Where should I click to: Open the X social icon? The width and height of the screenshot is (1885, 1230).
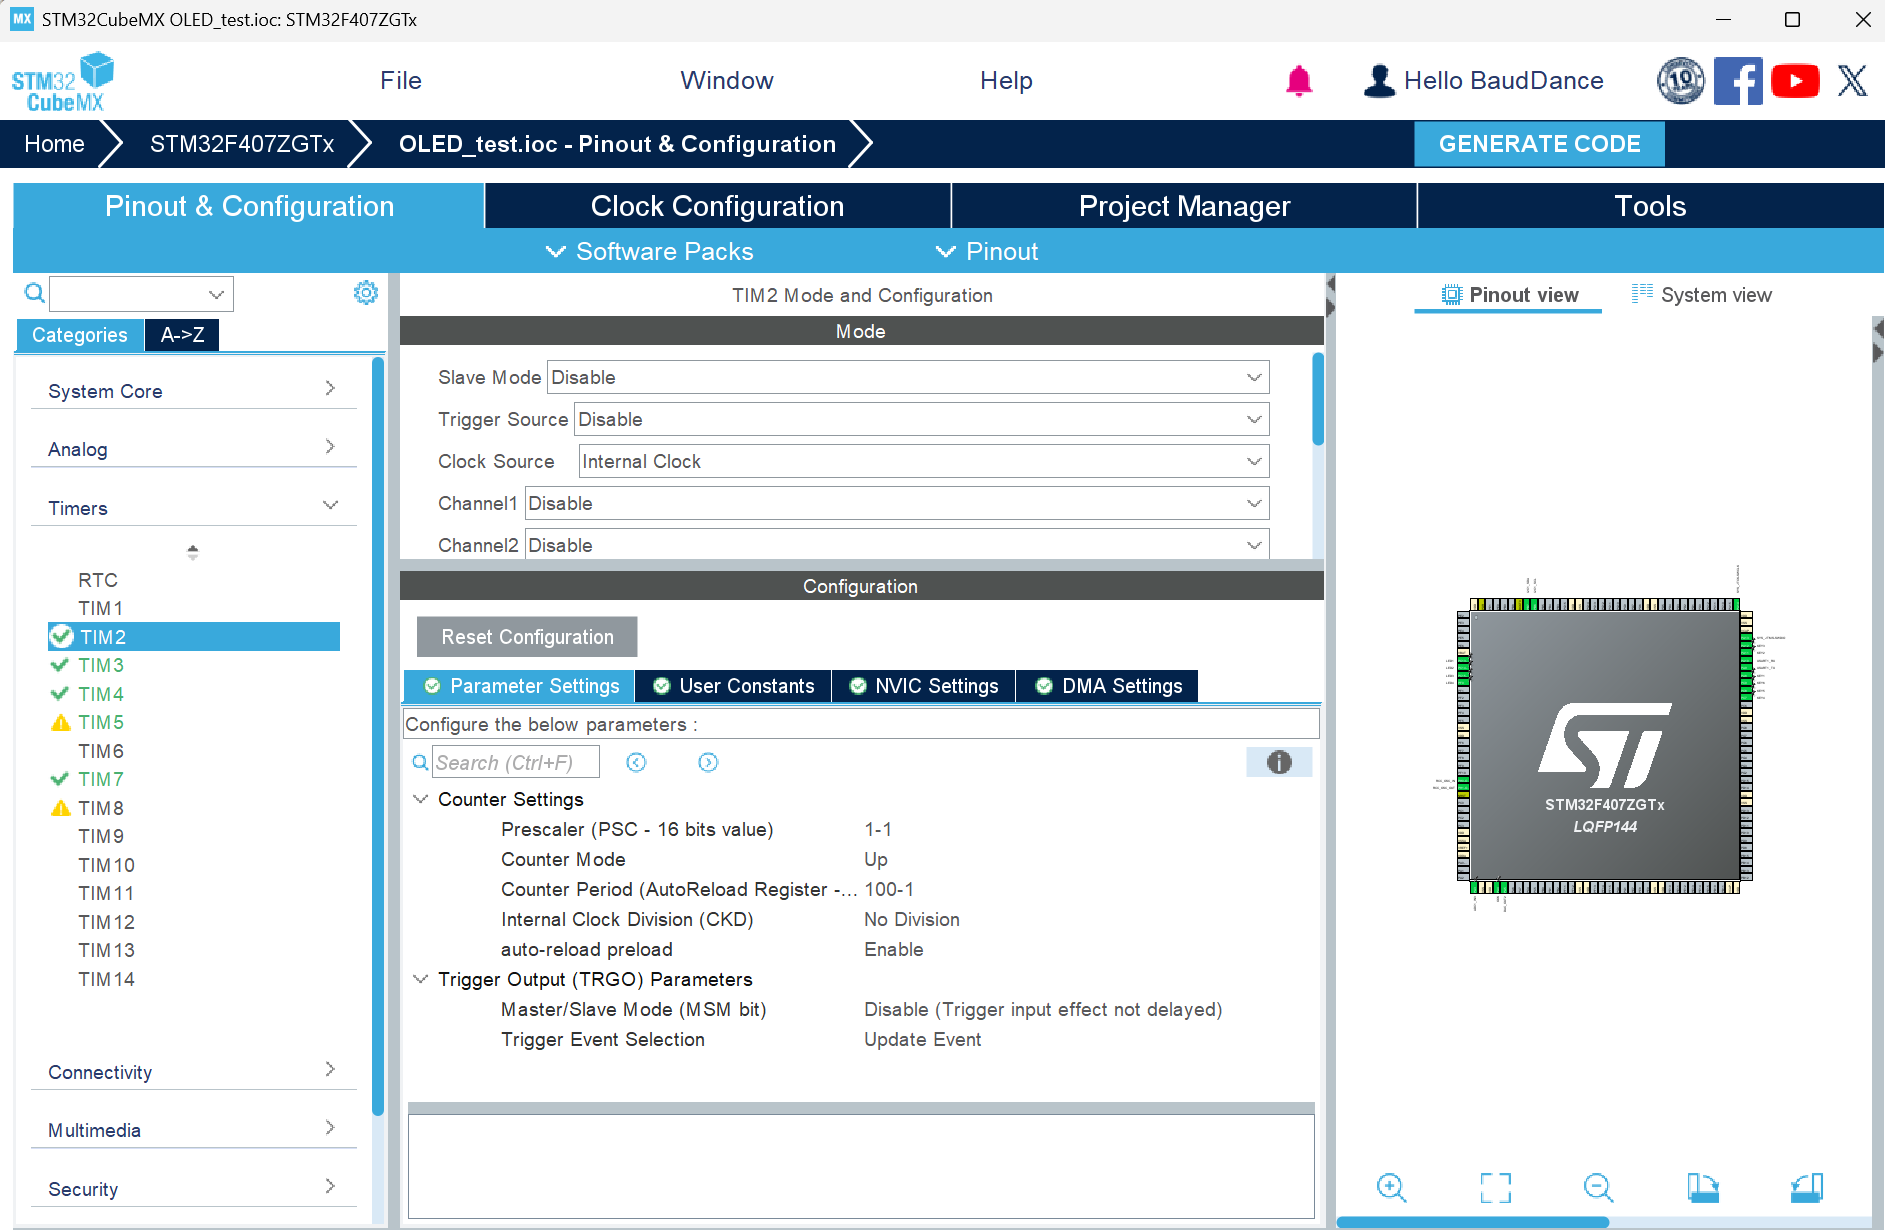[x=1852, y=81]
